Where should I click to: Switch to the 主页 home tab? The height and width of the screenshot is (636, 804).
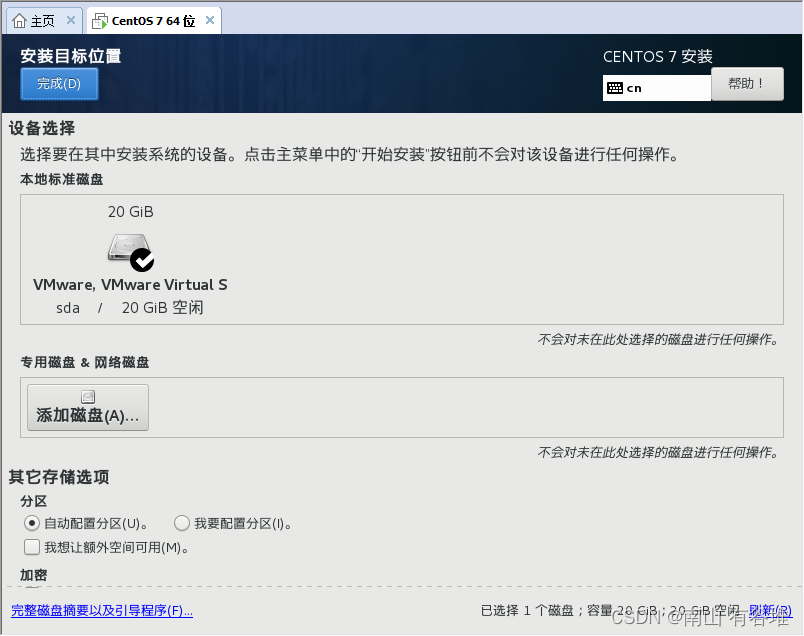pyautogui.click(x=42, y=21)
